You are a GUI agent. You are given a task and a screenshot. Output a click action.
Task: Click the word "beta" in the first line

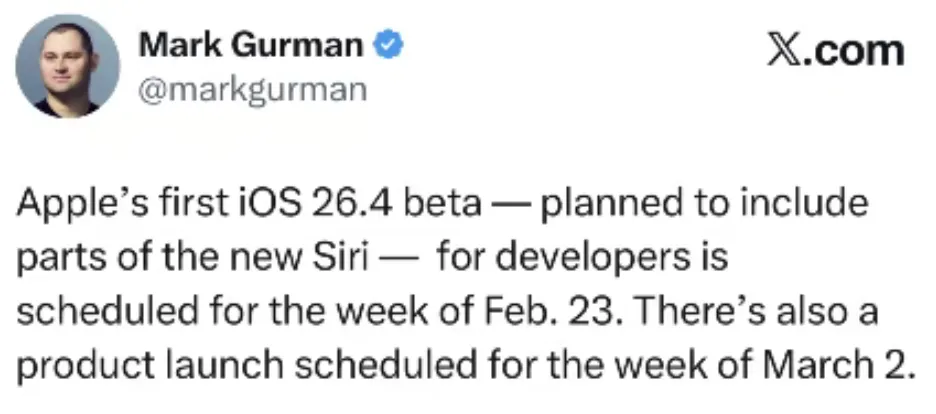pyautogui.click(x=442, y=204)
